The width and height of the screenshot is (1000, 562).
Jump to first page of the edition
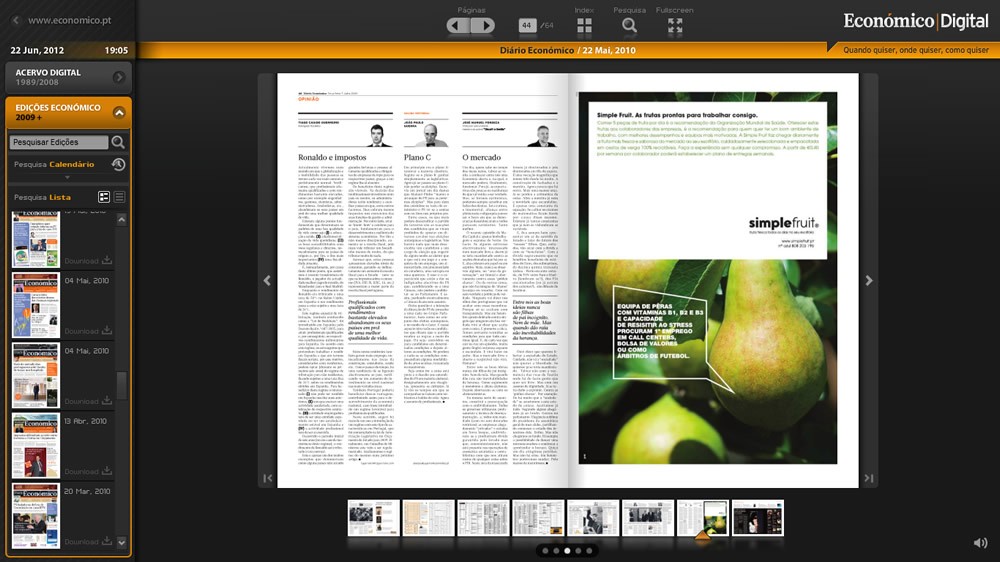point(268,478)
